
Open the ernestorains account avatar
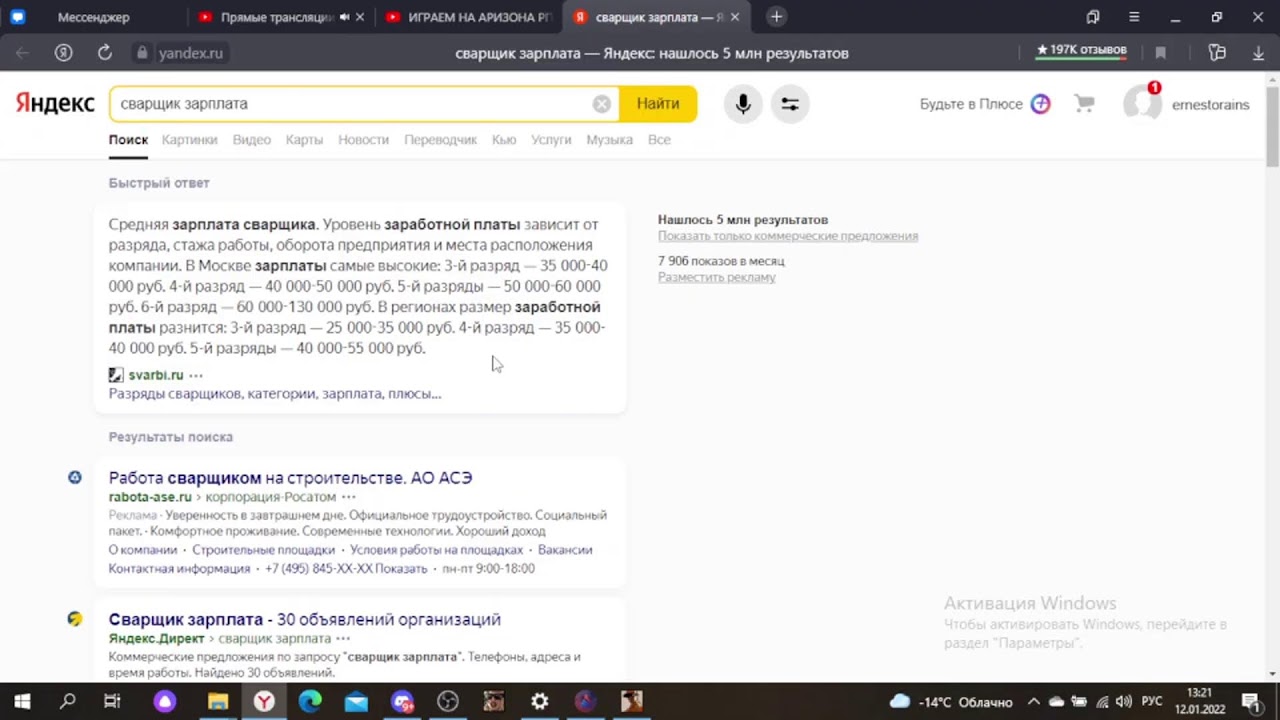pos(1142,104)
